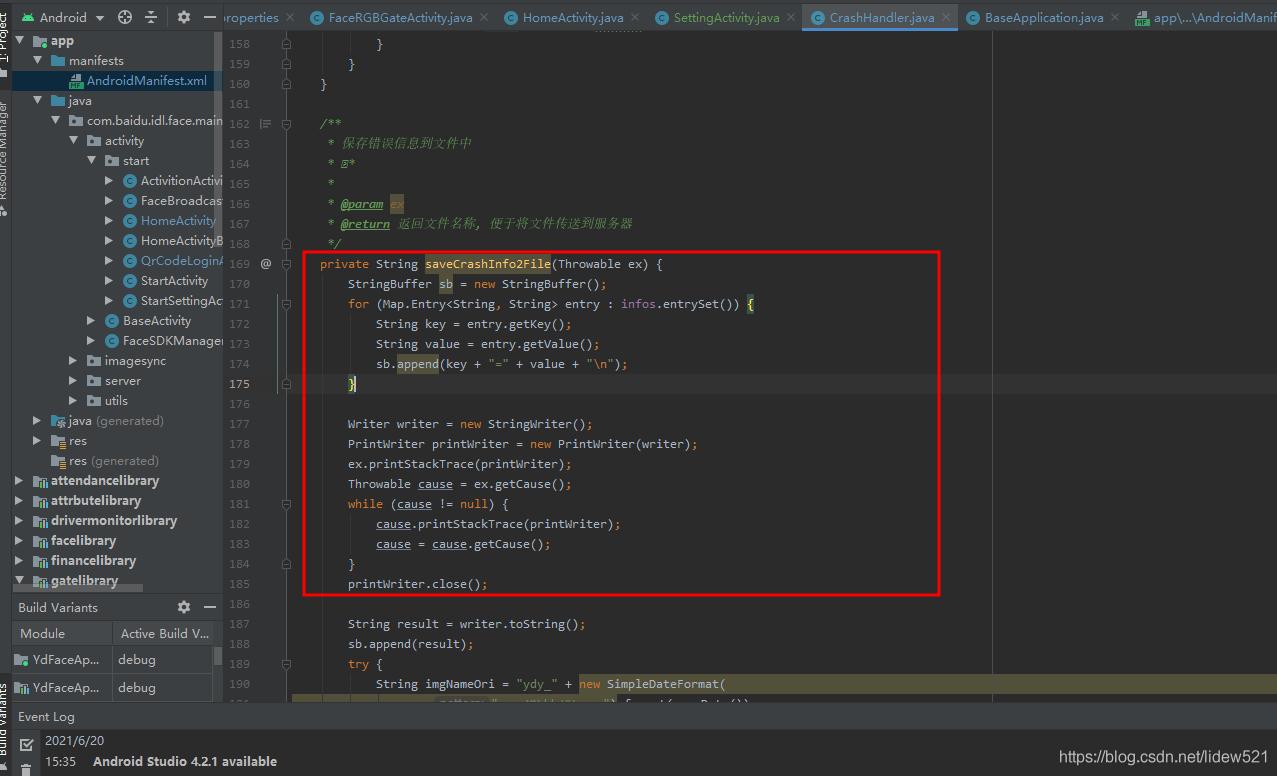Collapse the saveCrashInfo2File method fold
This screenshot has width=1277, height=776.
286,263
